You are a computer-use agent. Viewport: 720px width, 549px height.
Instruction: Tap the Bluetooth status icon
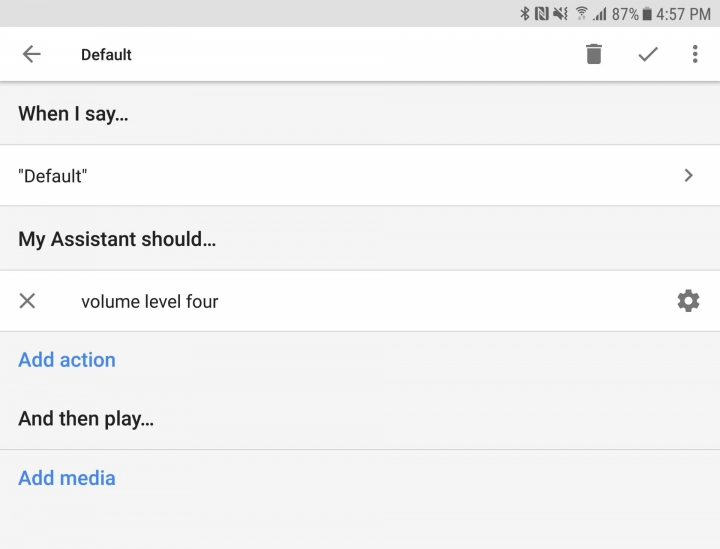(x=524, y=14)
